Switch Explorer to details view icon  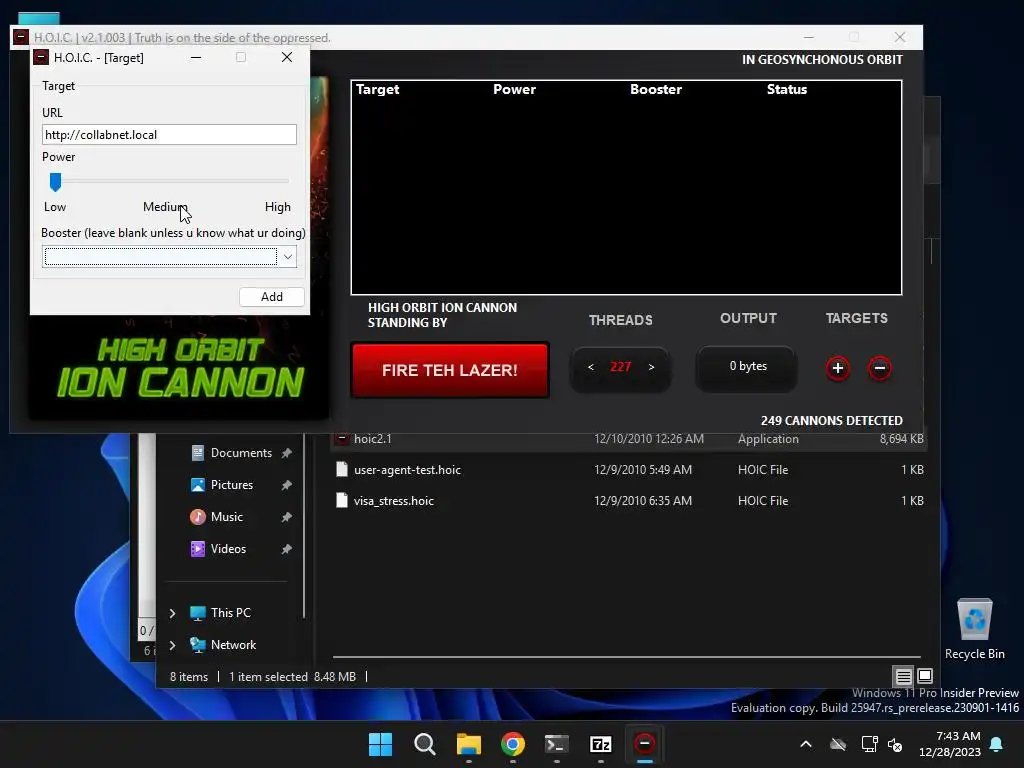point(903,677)
